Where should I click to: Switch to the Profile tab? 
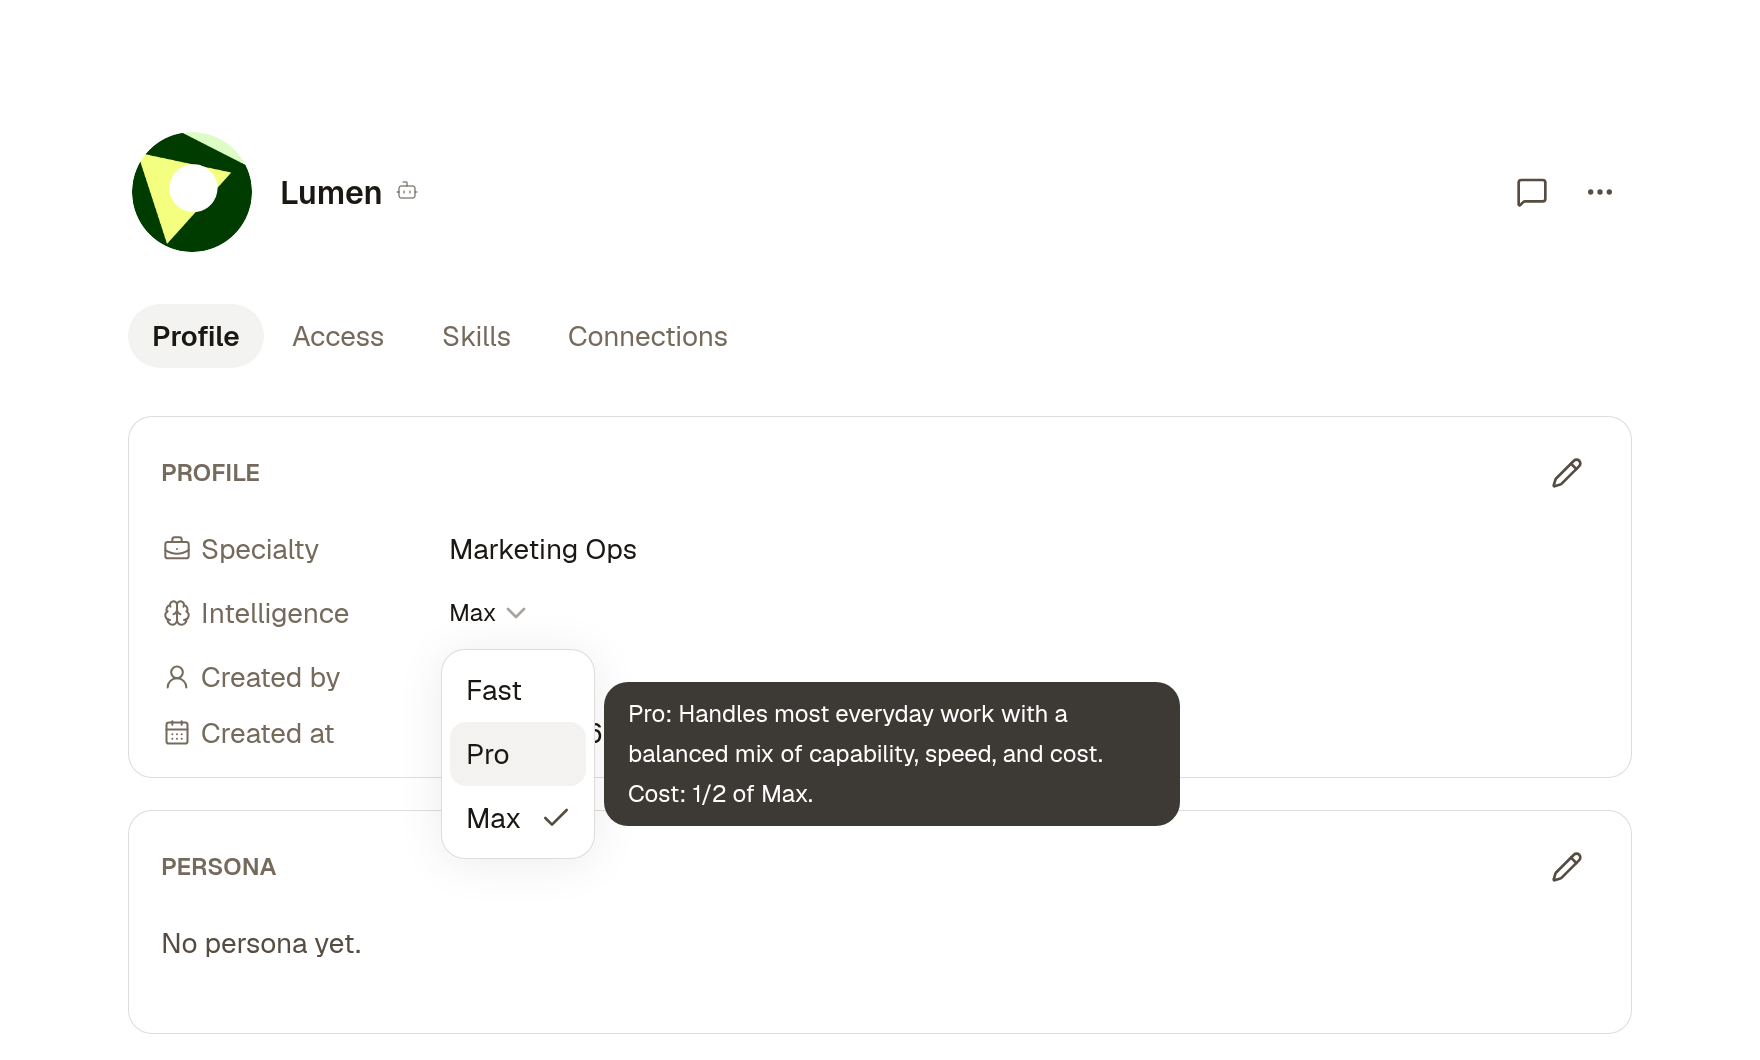pos(196,336)
